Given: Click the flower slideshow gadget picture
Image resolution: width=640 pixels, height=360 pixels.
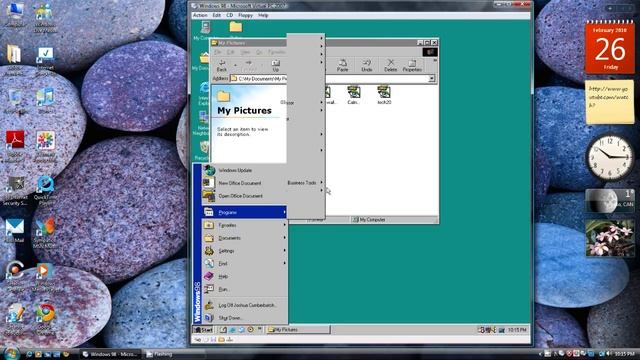Looking at the screenshot, I should pos(610,238).
